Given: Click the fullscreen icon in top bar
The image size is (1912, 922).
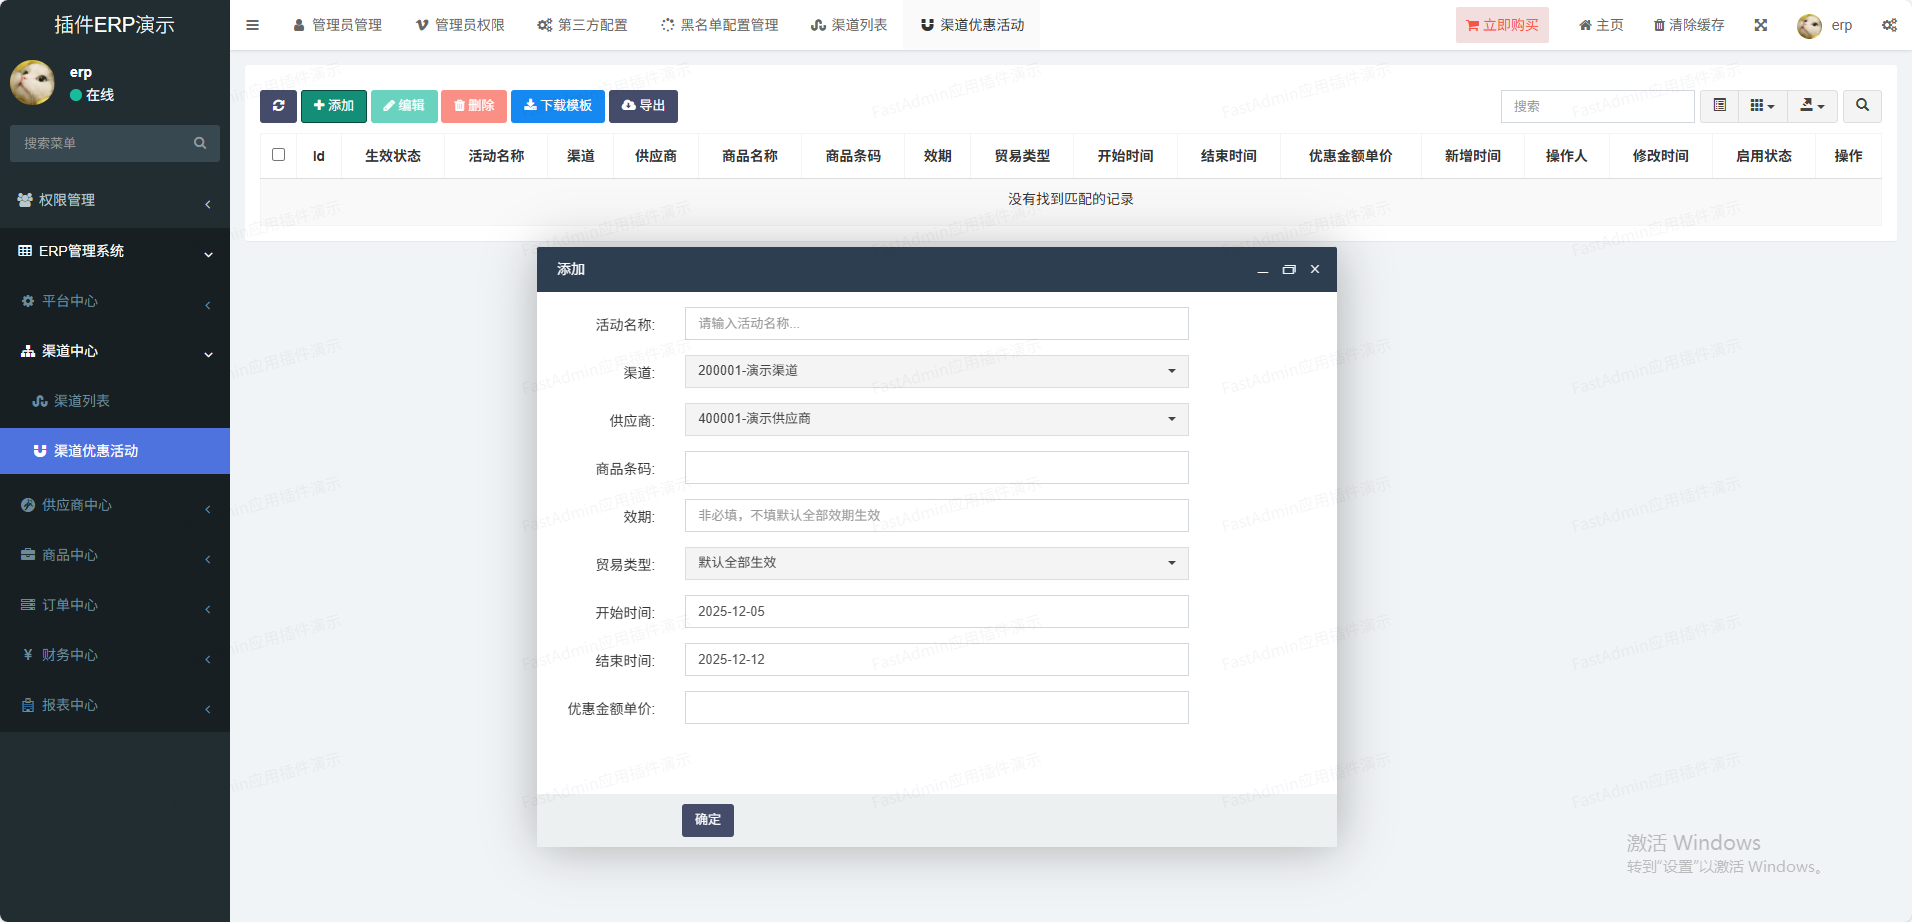Looking at the screenshot, I should click(1760, 25).
